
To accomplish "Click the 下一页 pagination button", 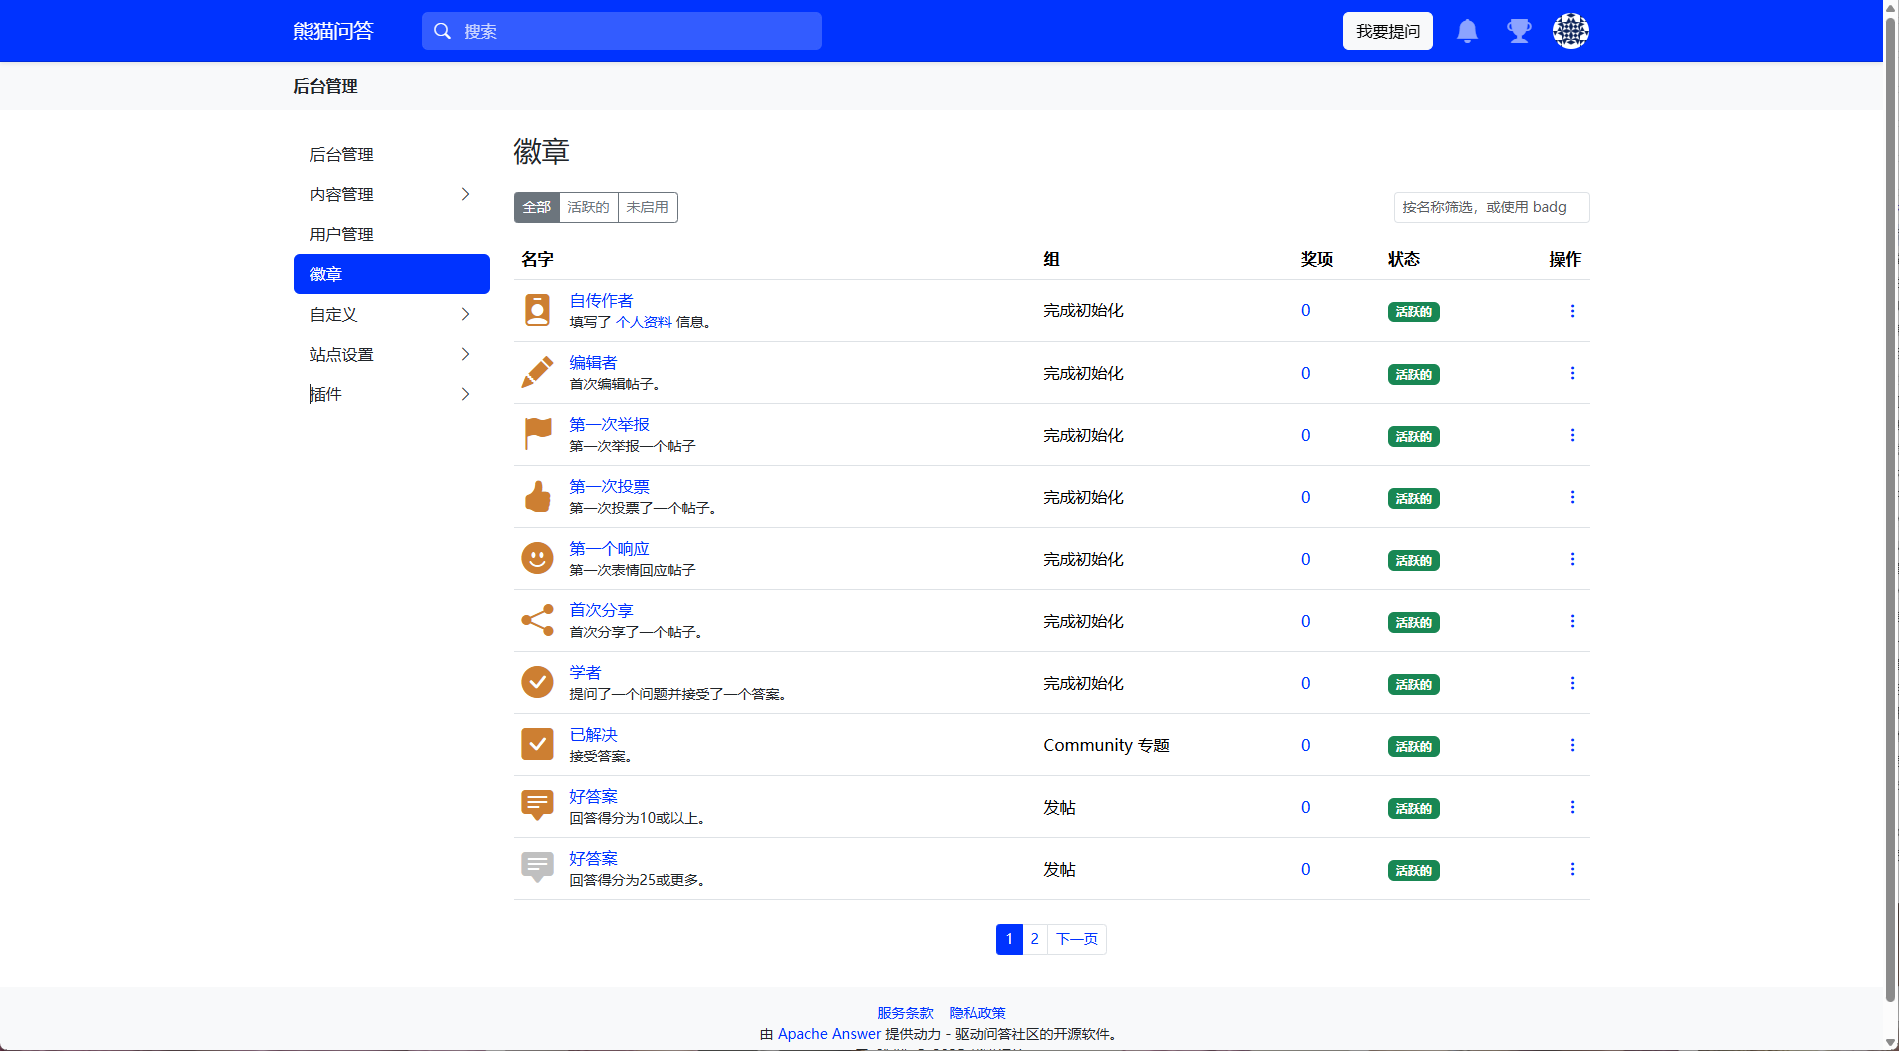I will click(x=1076, y=939).
